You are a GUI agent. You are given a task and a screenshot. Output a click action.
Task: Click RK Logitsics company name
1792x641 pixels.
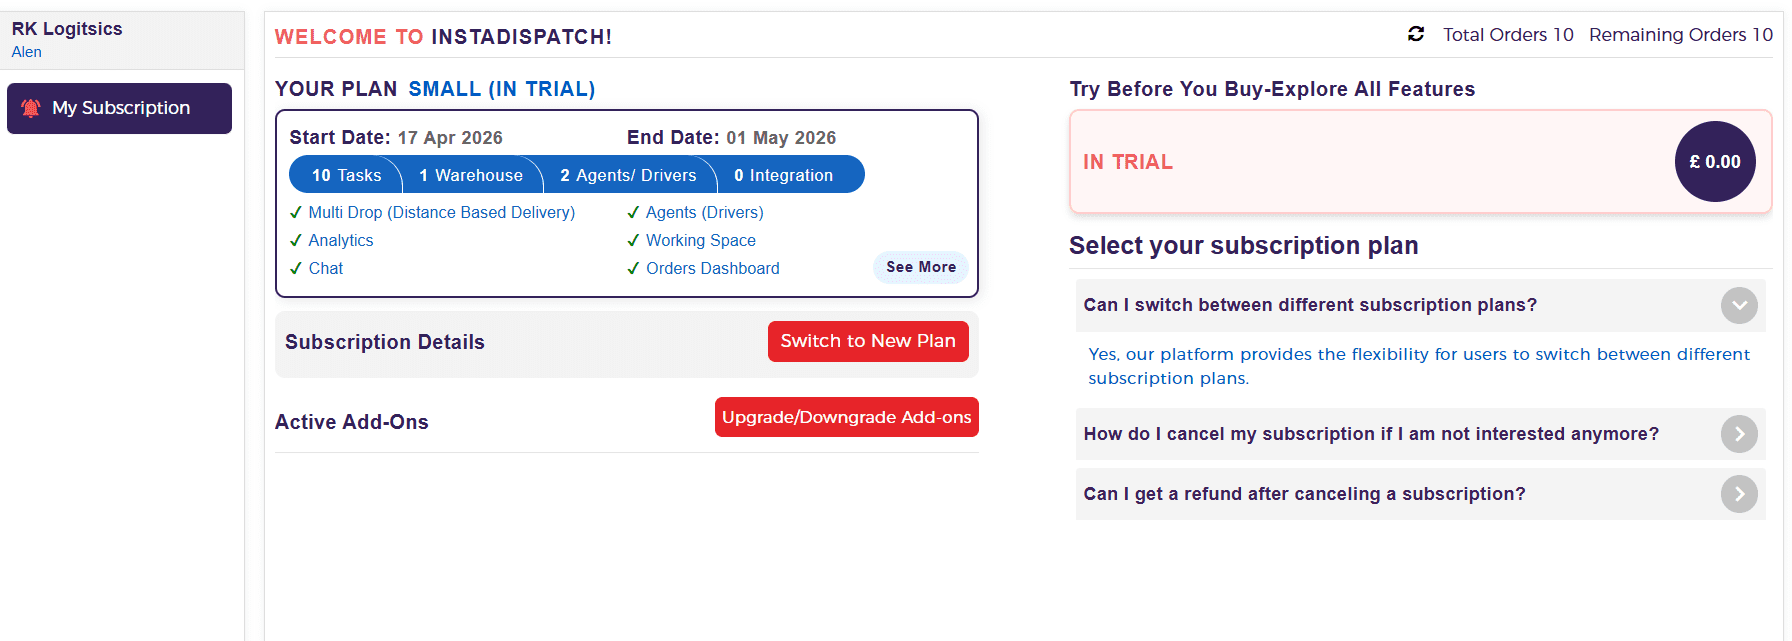67,29
